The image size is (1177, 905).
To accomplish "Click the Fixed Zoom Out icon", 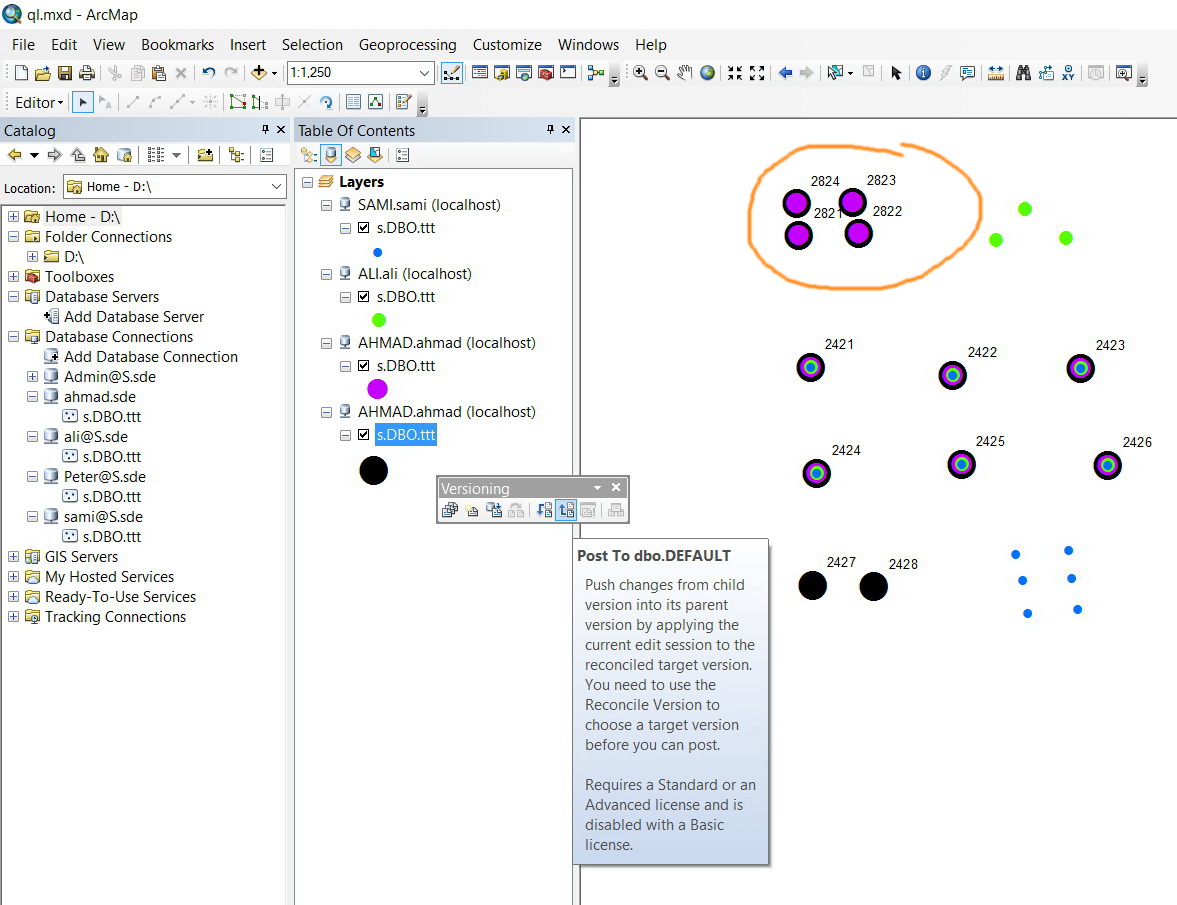I will tap(757, 73).
